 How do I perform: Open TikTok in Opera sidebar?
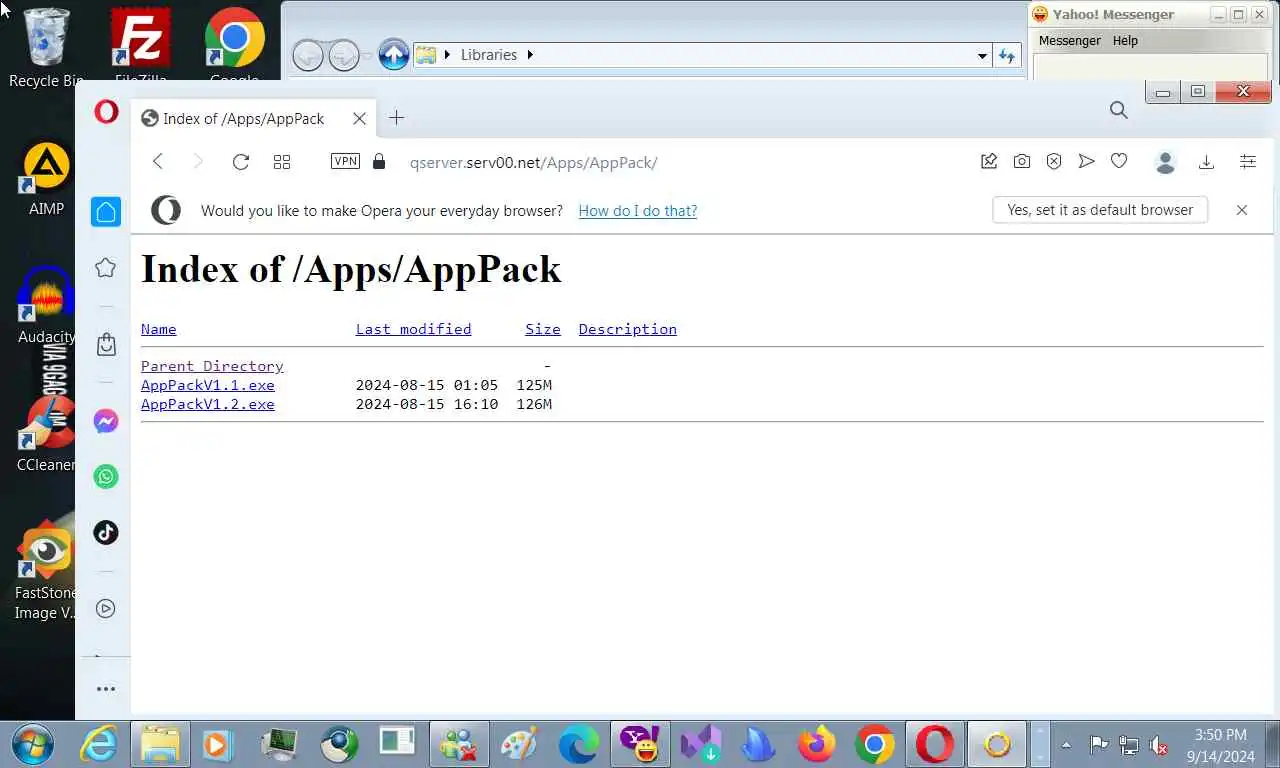pyautogui.click(x=106, y=532)
